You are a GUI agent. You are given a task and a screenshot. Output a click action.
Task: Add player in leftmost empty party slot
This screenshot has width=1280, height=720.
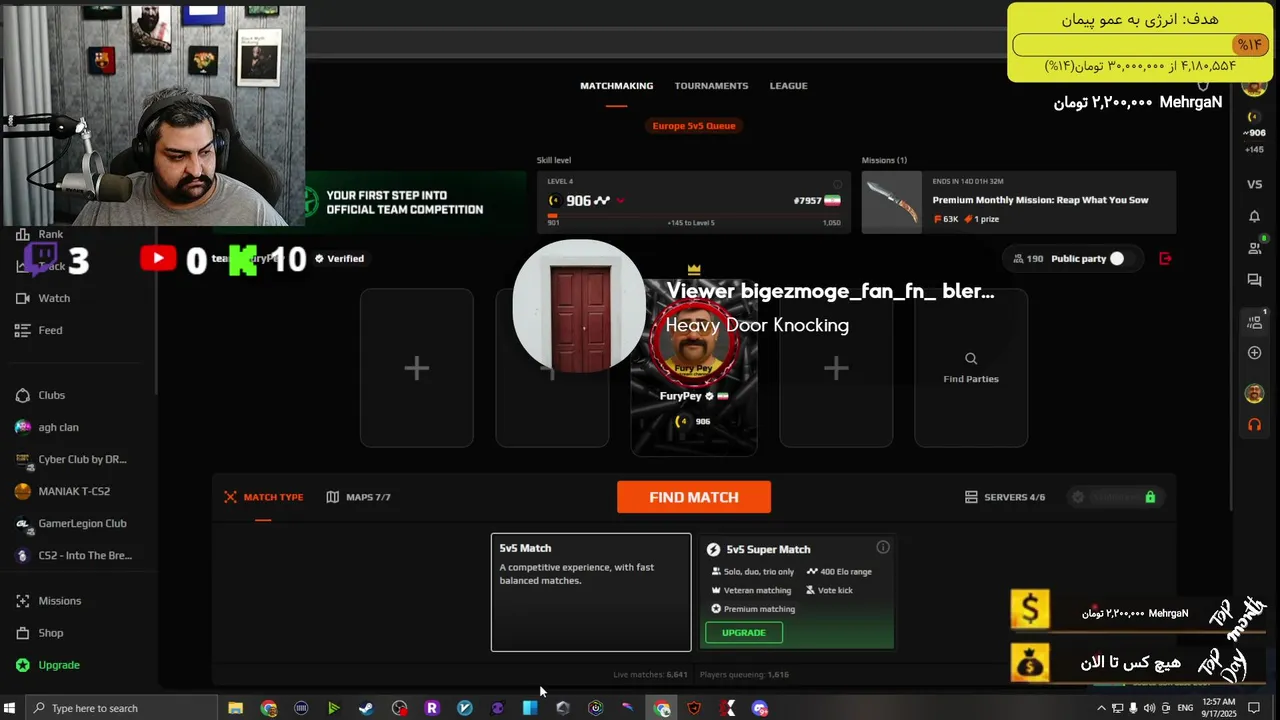pyautogui.click(x=417, y=368)
